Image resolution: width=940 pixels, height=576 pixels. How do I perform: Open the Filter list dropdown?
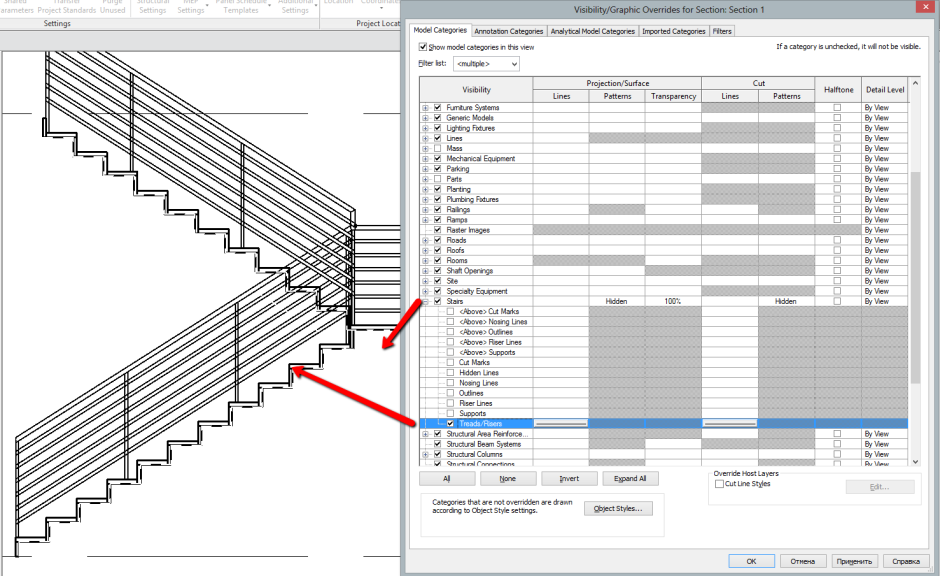(x=486, y=64)
